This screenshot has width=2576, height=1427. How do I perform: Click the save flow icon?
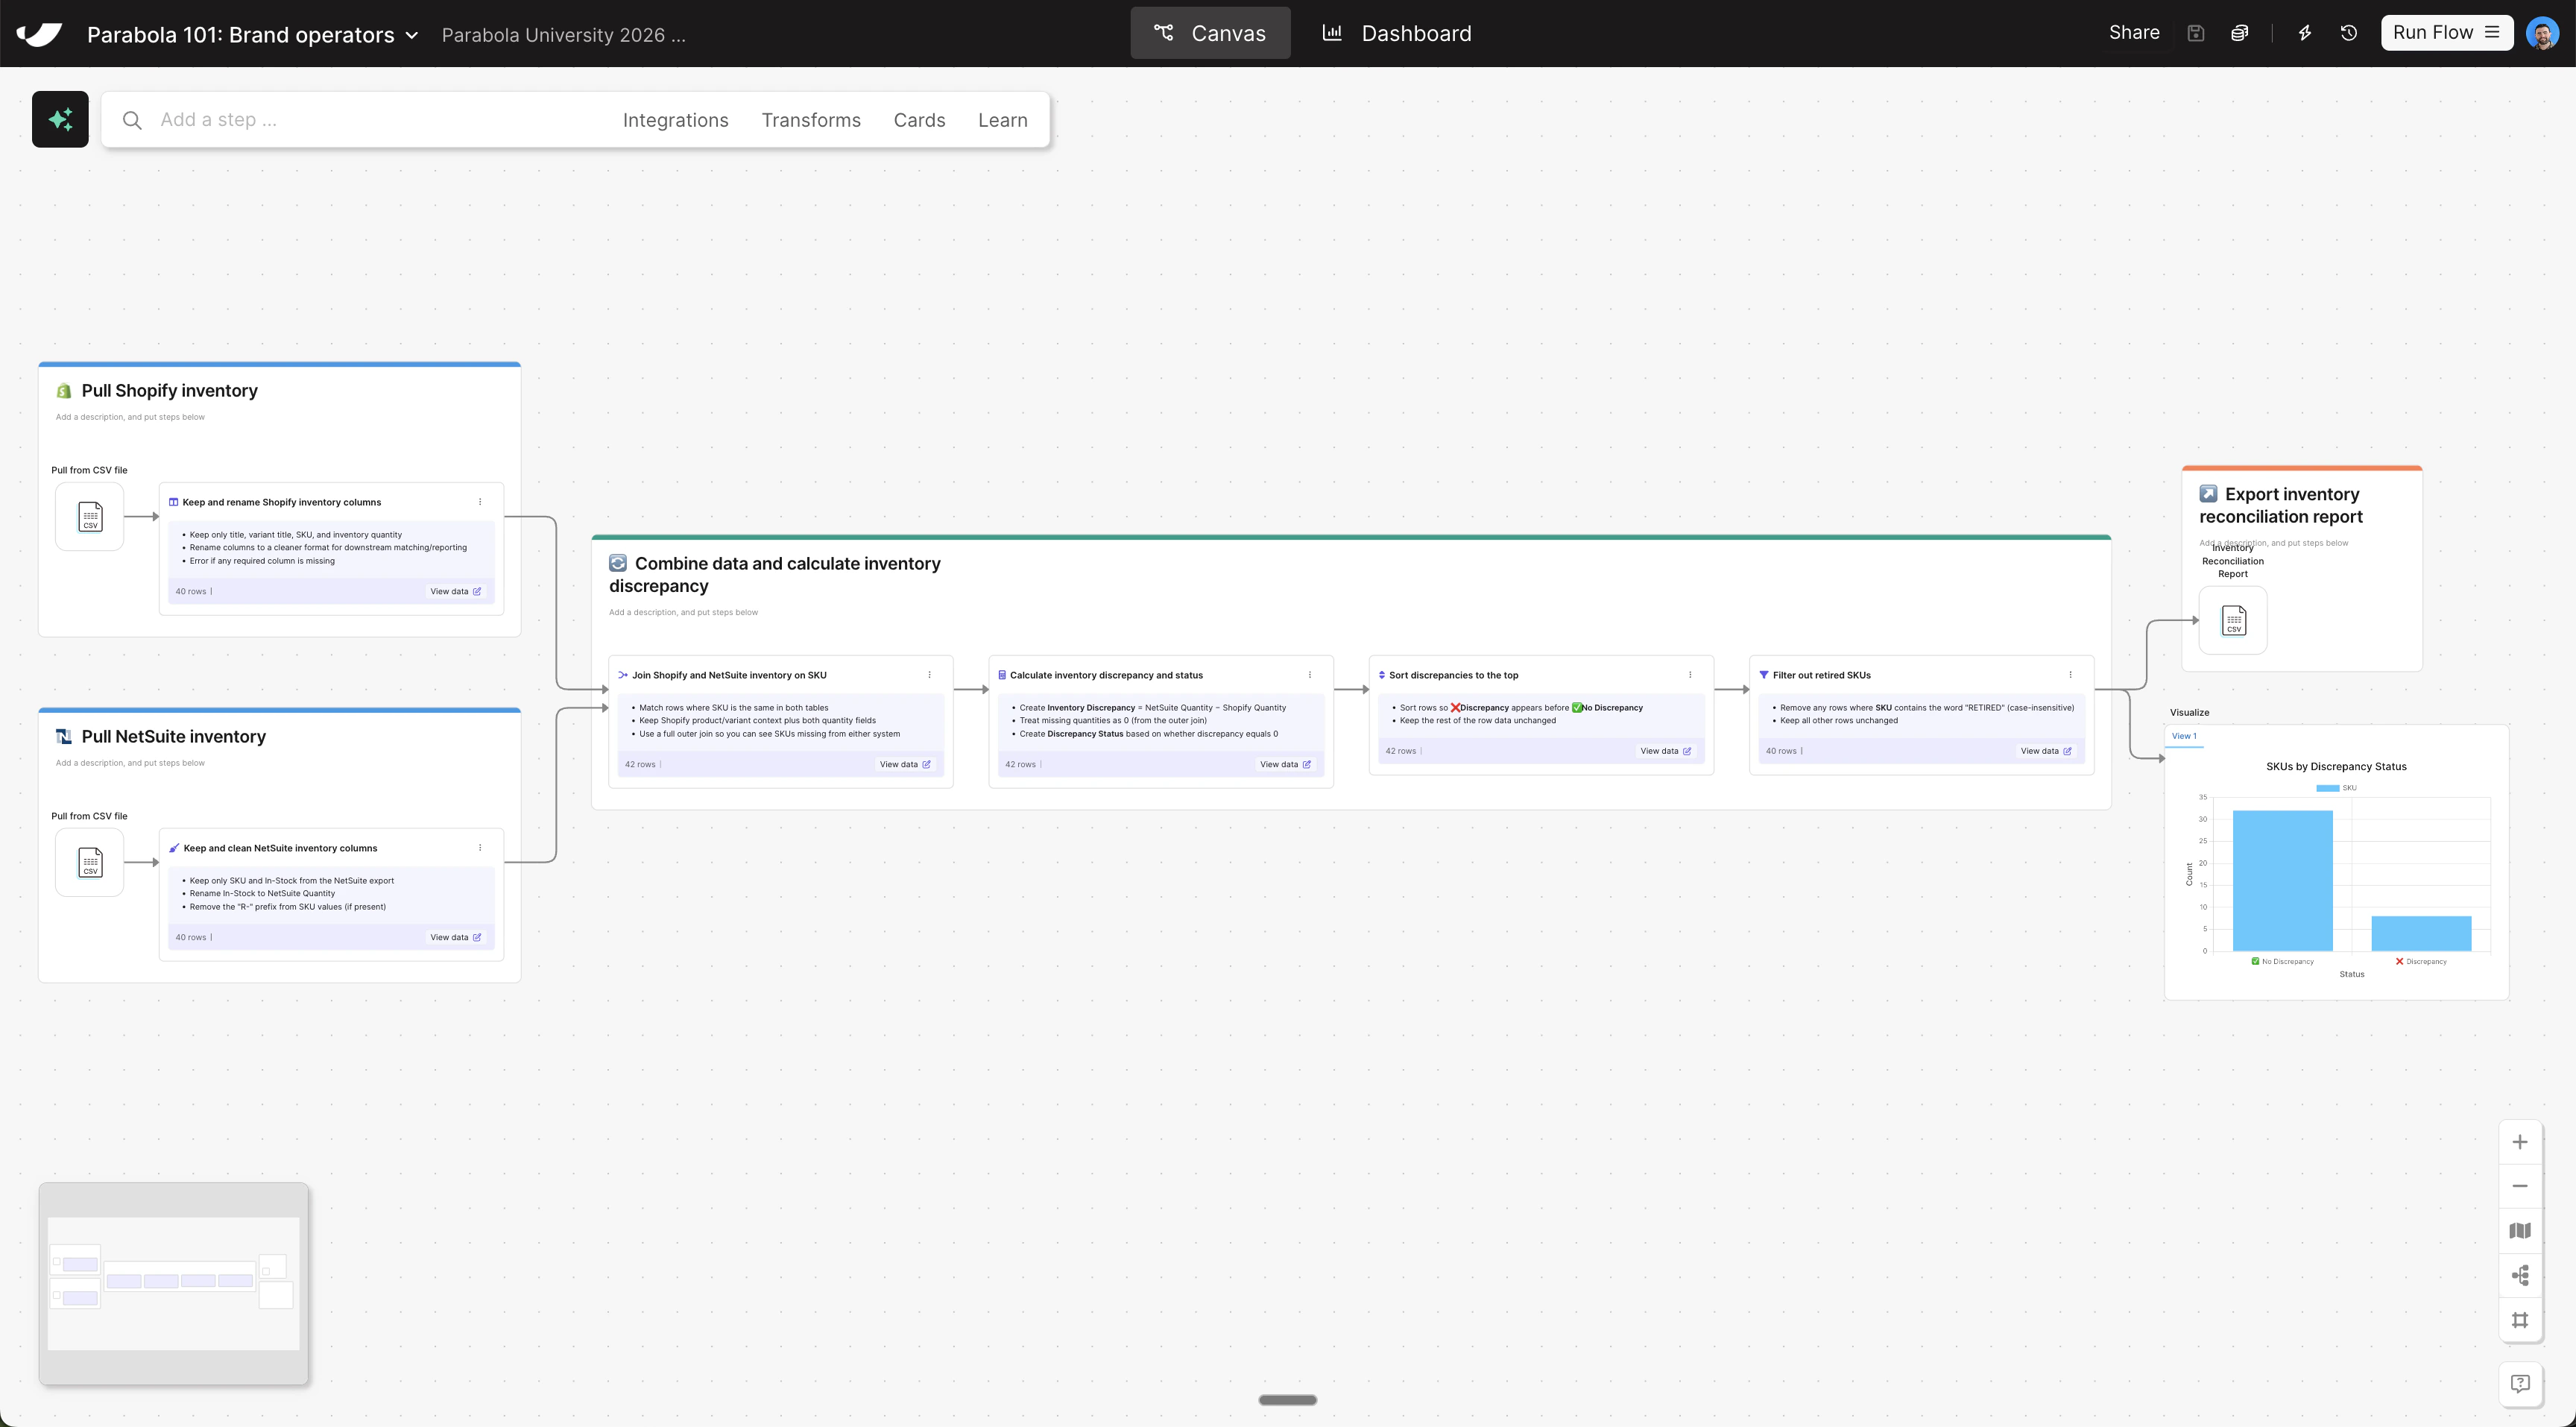point(2195,33)
